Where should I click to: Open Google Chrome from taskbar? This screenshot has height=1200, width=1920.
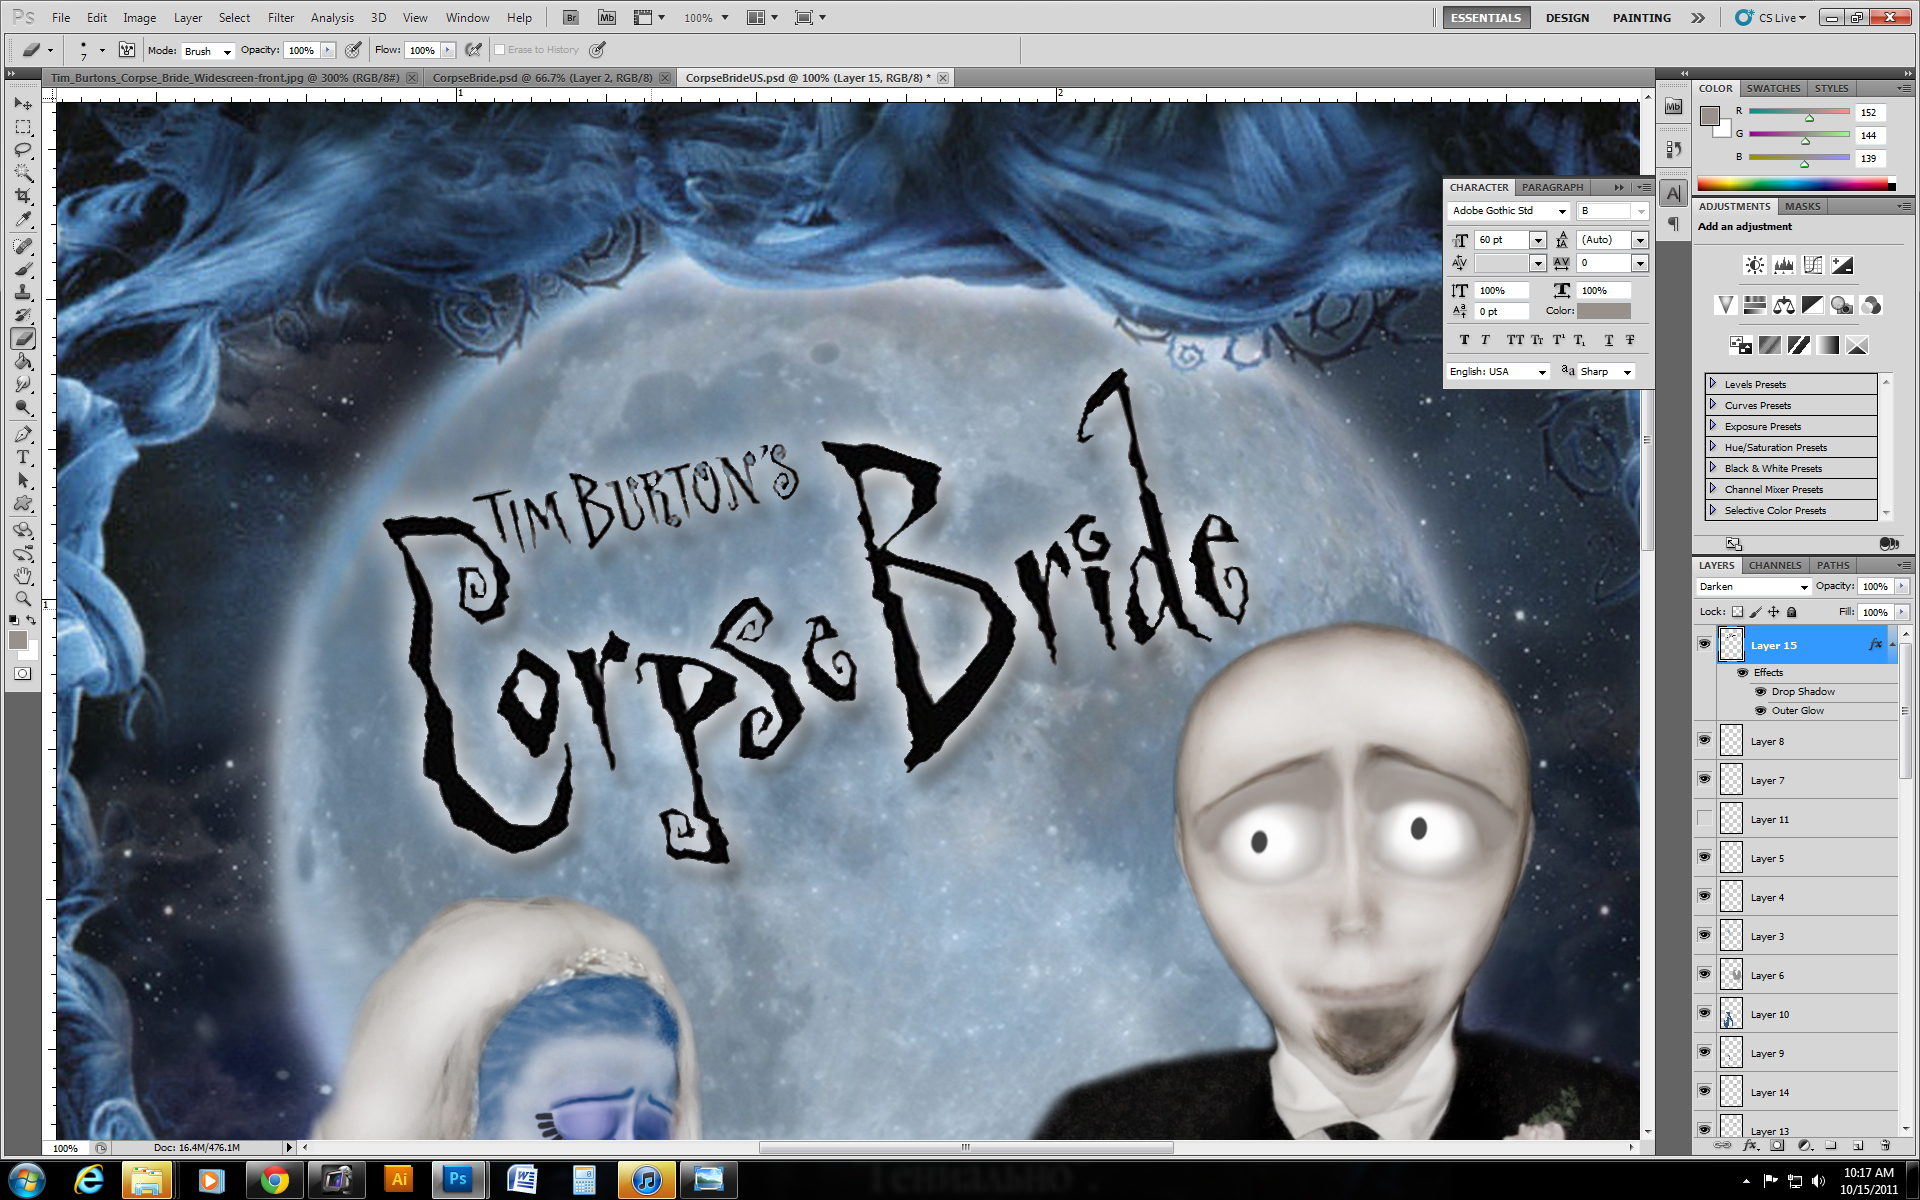[274, 1180]
